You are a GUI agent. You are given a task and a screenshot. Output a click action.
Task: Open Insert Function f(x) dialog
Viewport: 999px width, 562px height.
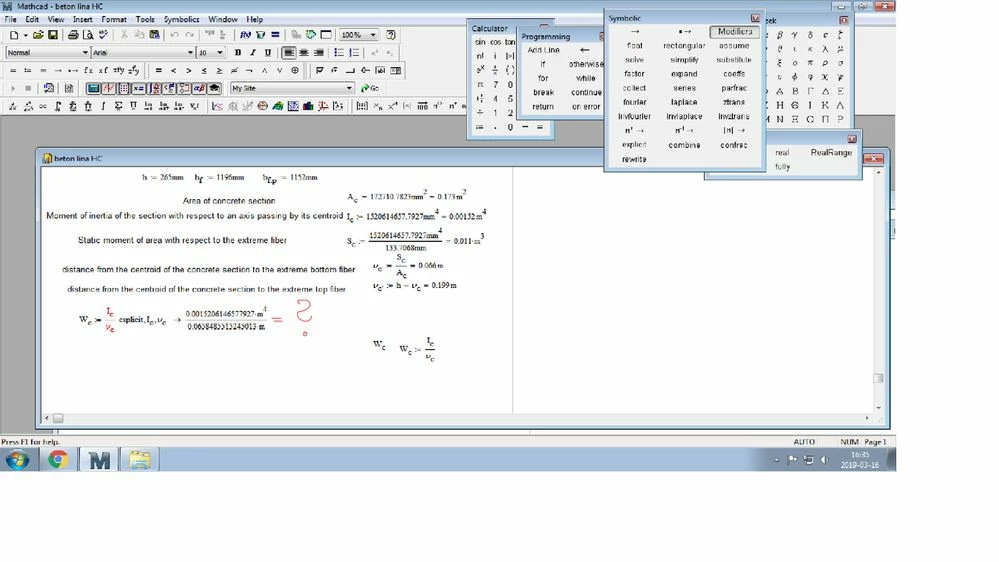coord(245,35)
